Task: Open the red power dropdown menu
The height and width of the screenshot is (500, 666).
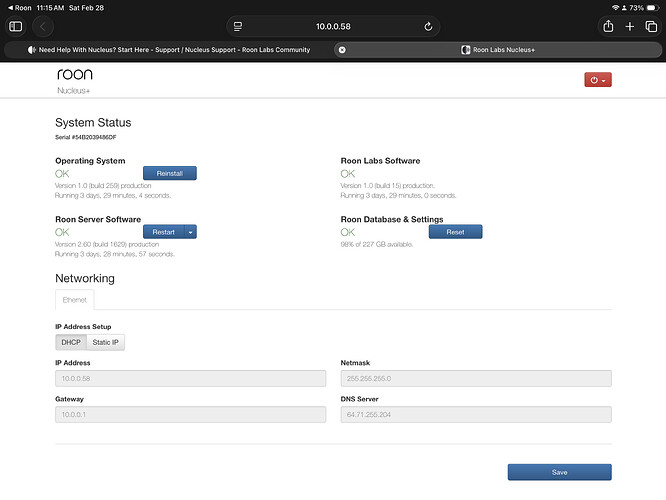Action: 597,80
